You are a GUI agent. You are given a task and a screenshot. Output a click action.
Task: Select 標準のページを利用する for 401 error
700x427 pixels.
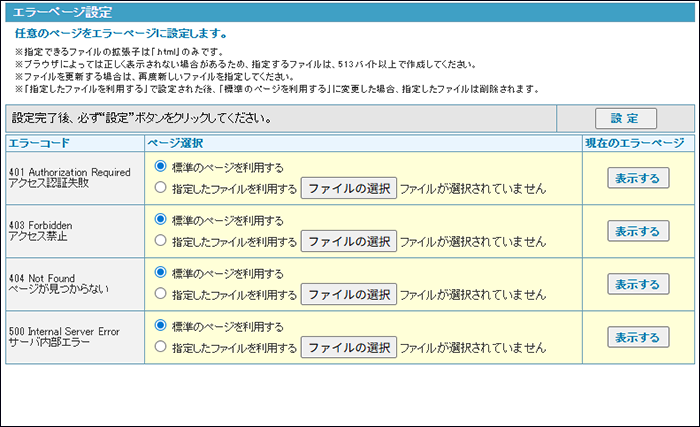161,167
